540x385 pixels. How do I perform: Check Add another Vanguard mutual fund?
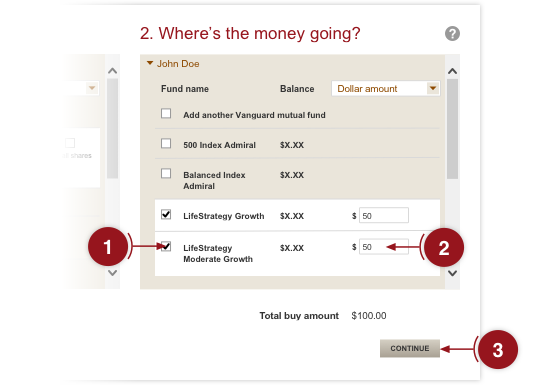coord(166,114)
